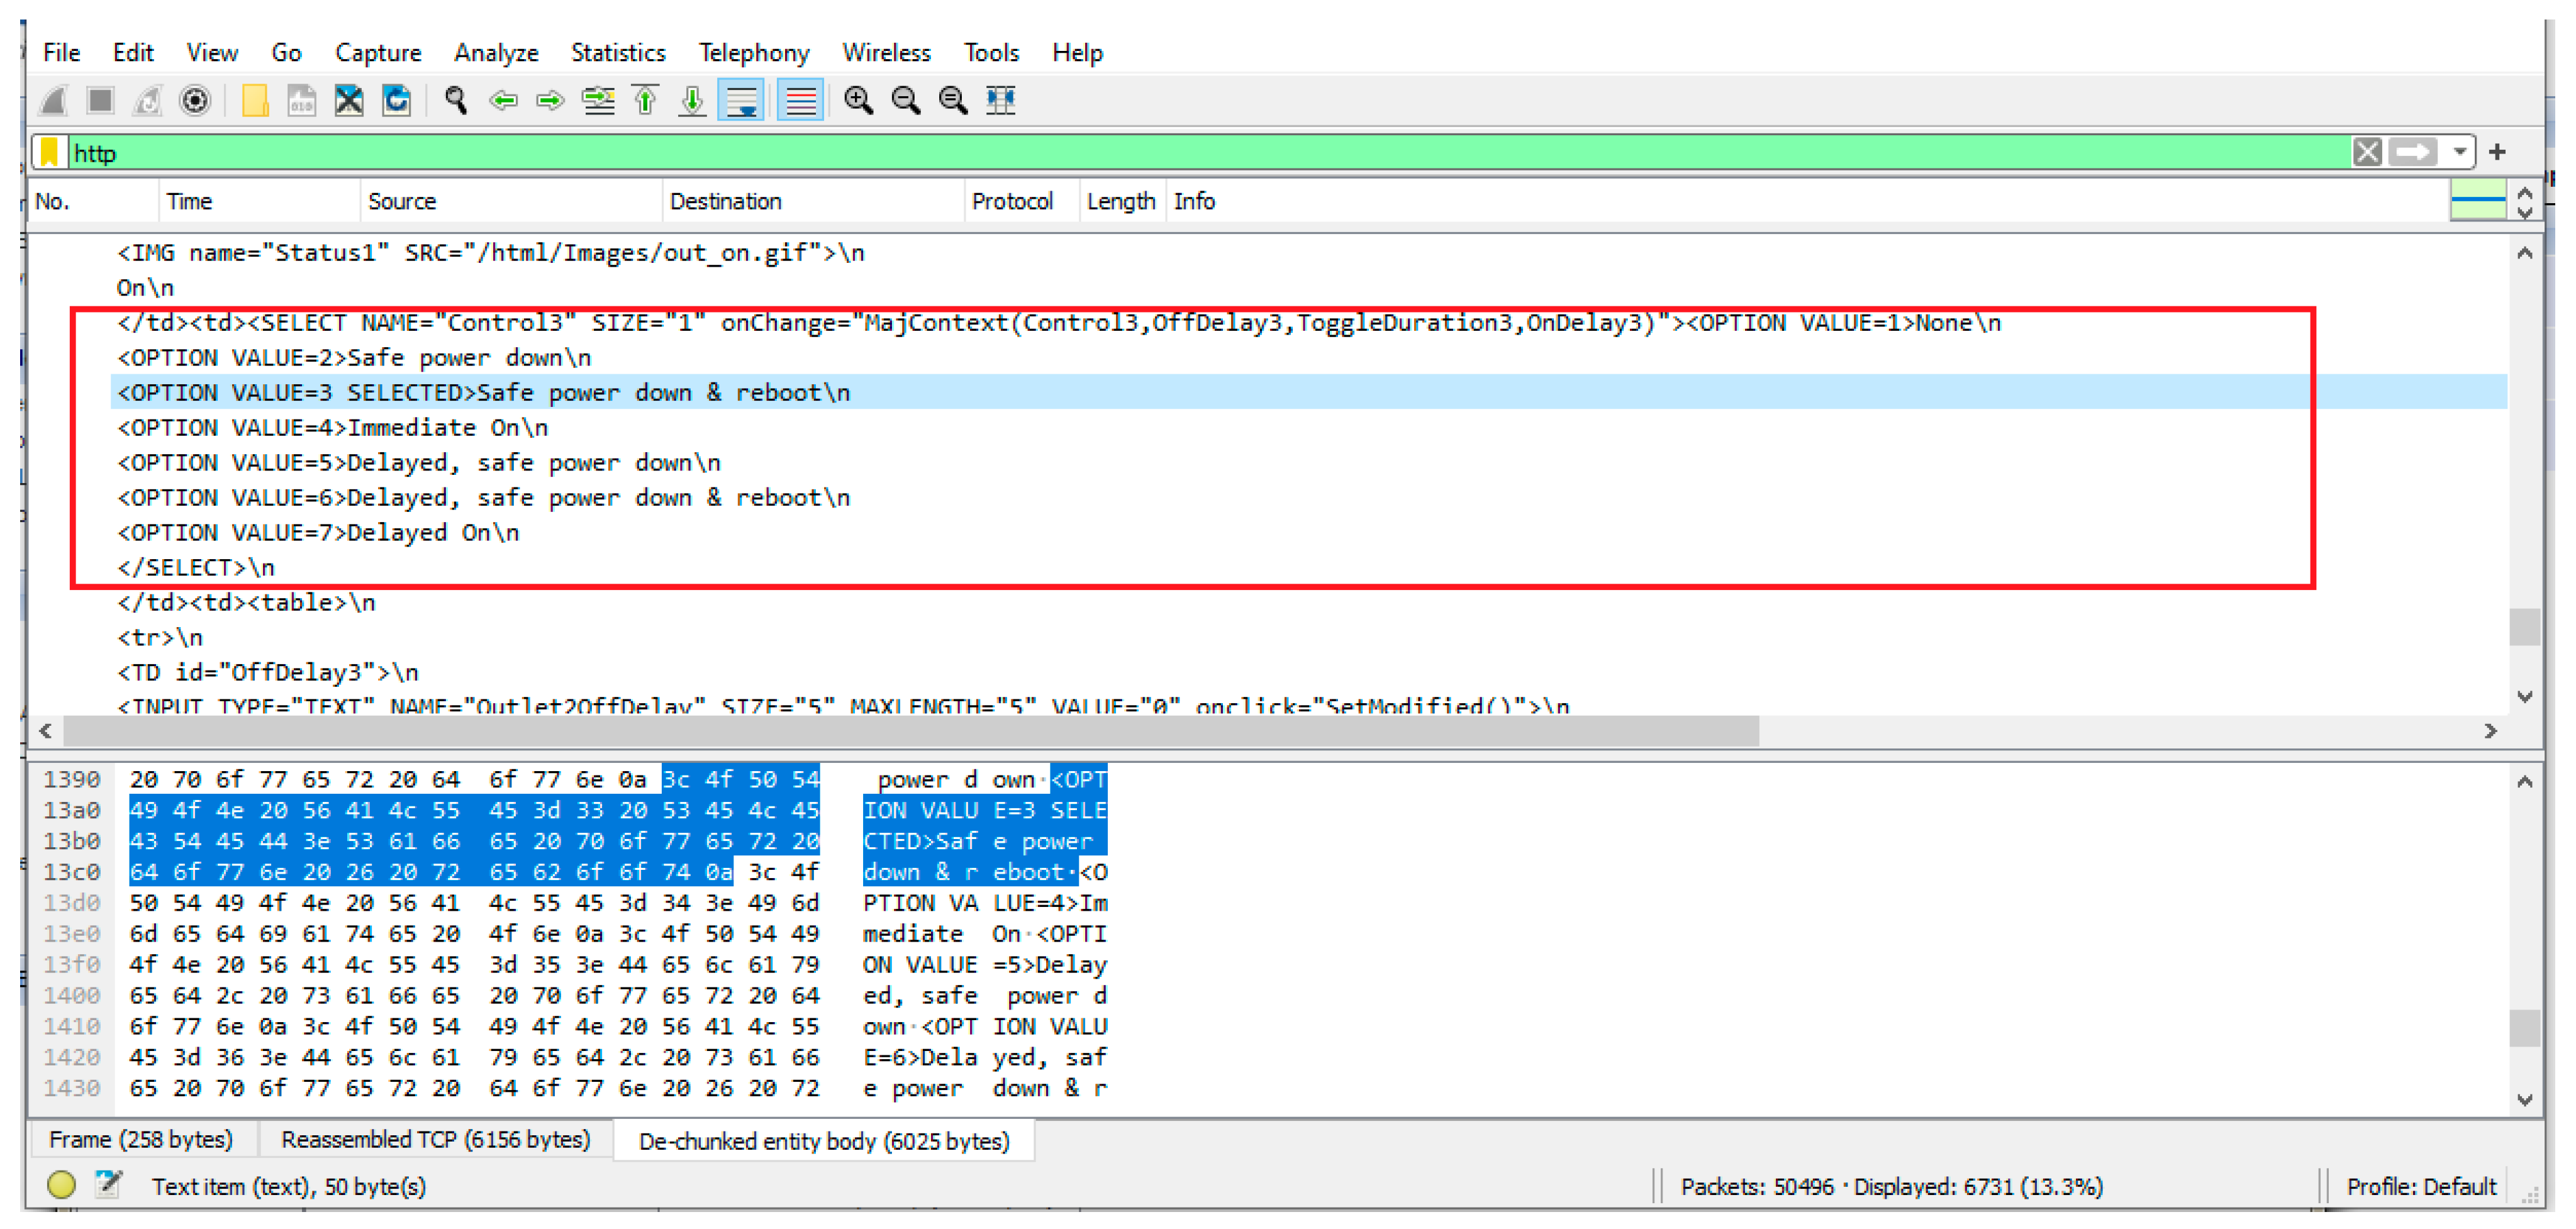Click the Find packet magnifier icon

(x=456, y=100)
